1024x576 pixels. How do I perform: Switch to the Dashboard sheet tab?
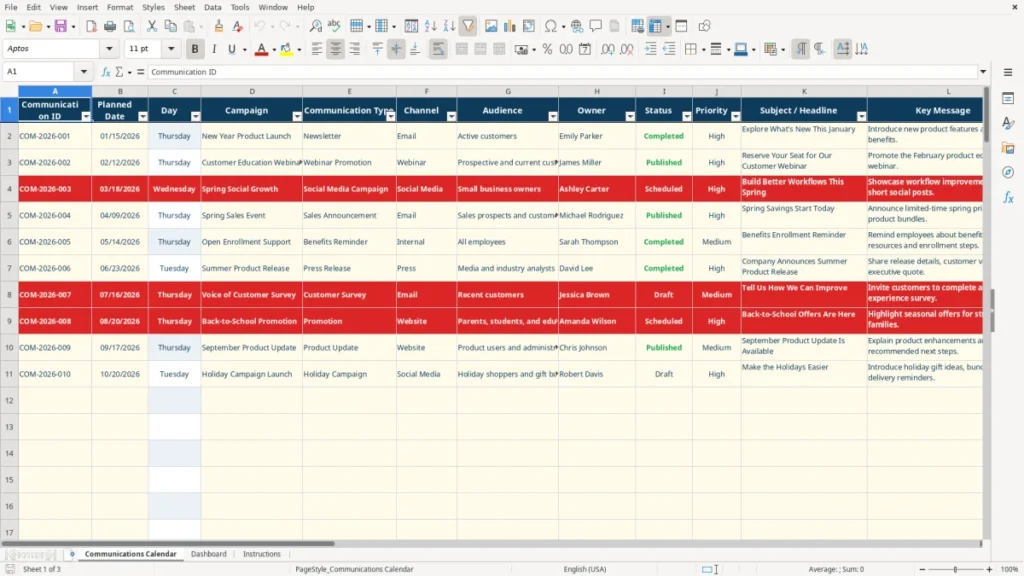point(208,554)
